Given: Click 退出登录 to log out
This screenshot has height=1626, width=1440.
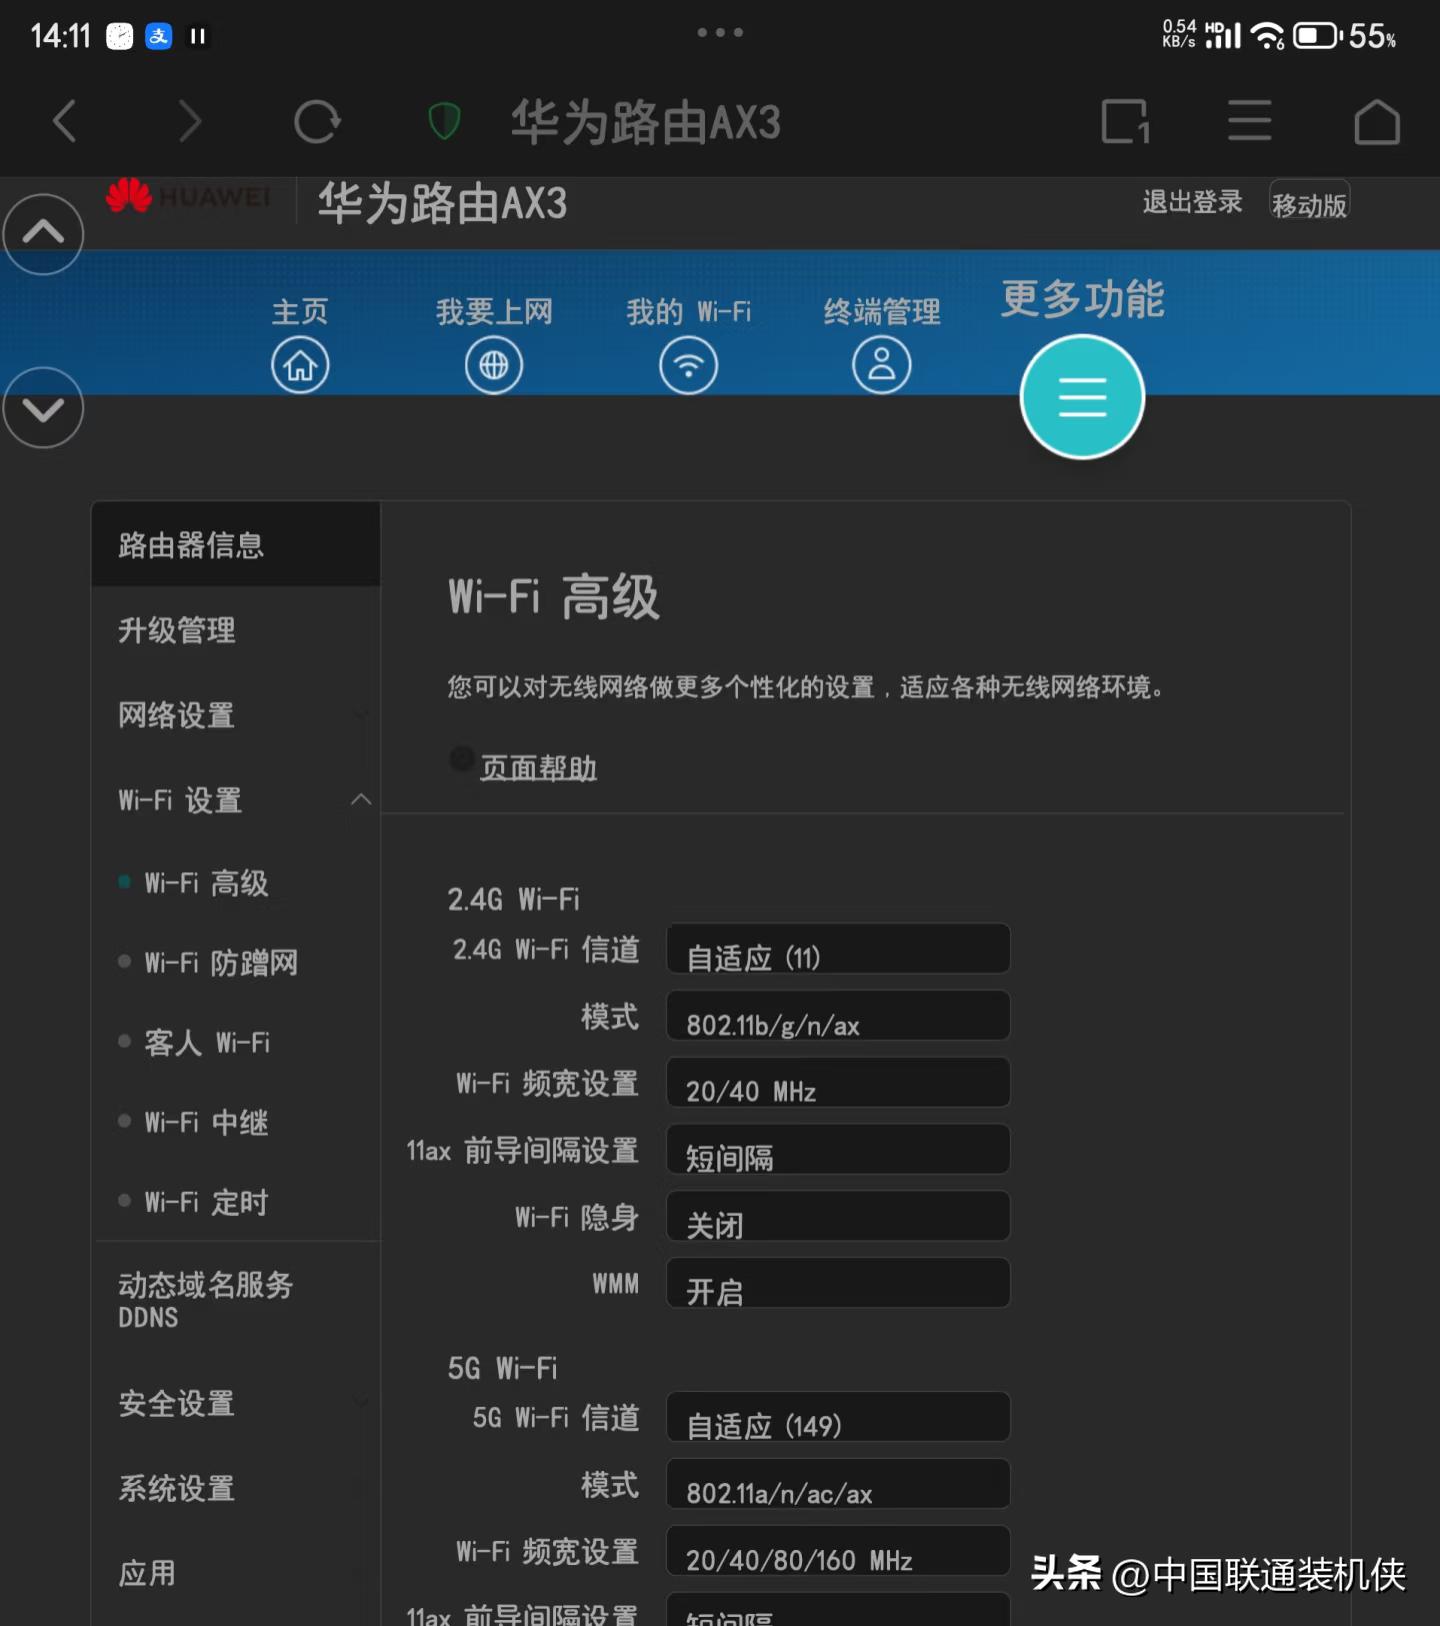Looking at the screenshot, I should coord(1192,202).
